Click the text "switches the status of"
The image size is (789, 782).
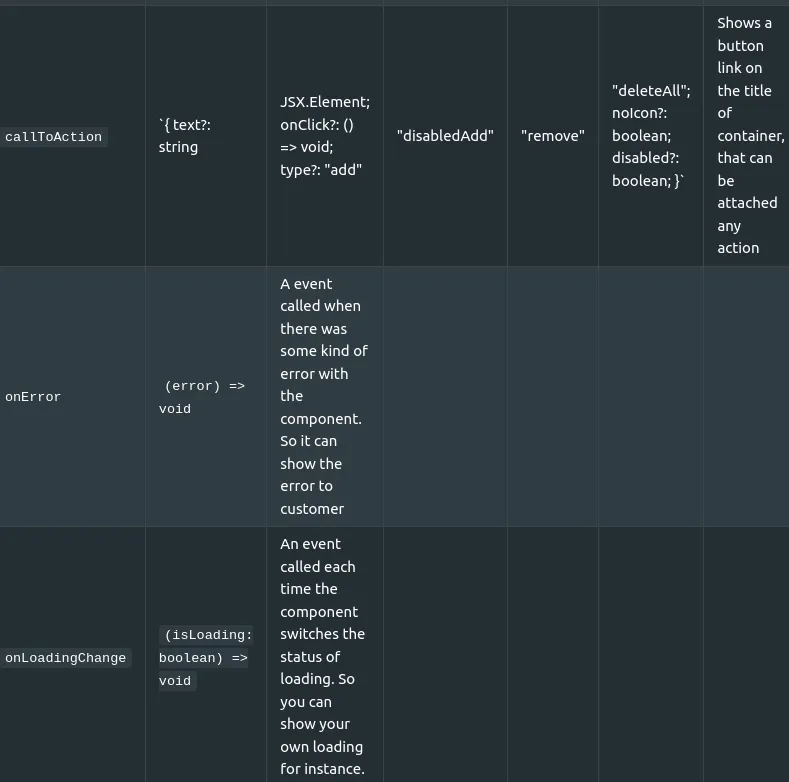[x=323, y=645]
